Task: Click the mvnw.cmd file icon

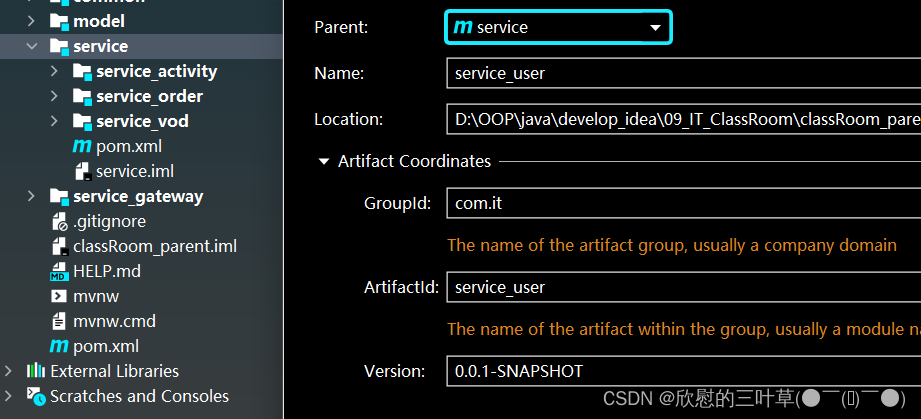Action: [x=59, y=321]
